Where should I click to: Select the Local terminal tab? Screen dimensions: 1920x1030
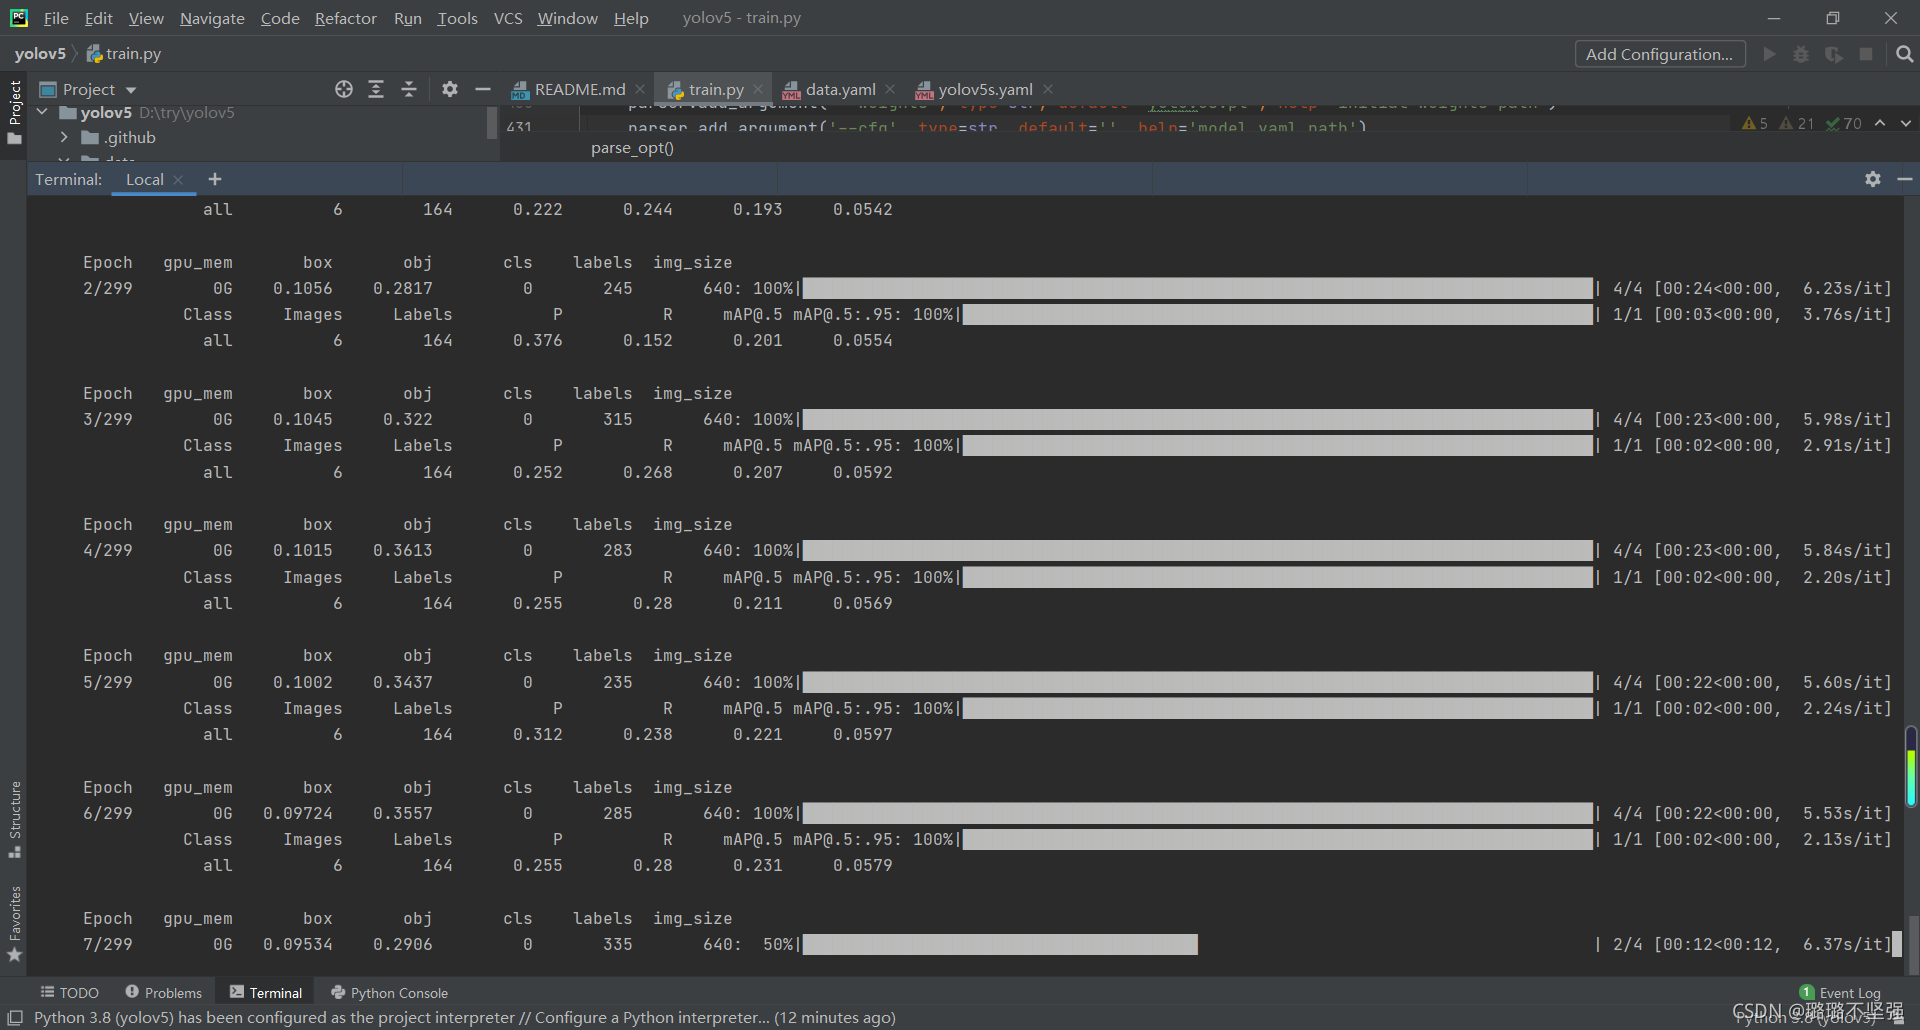click(x=145, y=180)
